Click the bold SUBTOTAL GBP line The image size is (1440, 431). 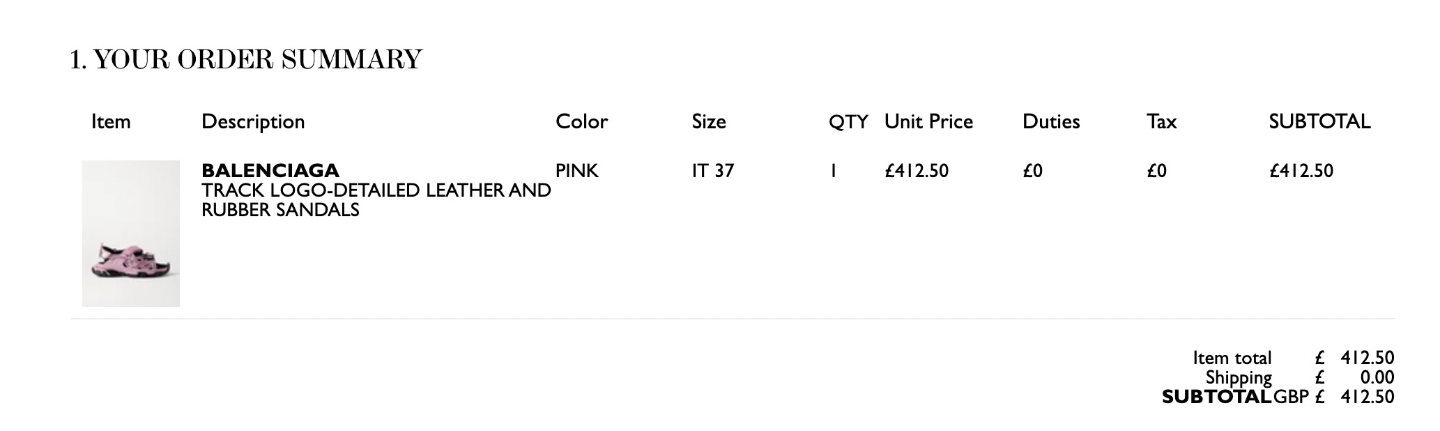(x=1277, y=397)
